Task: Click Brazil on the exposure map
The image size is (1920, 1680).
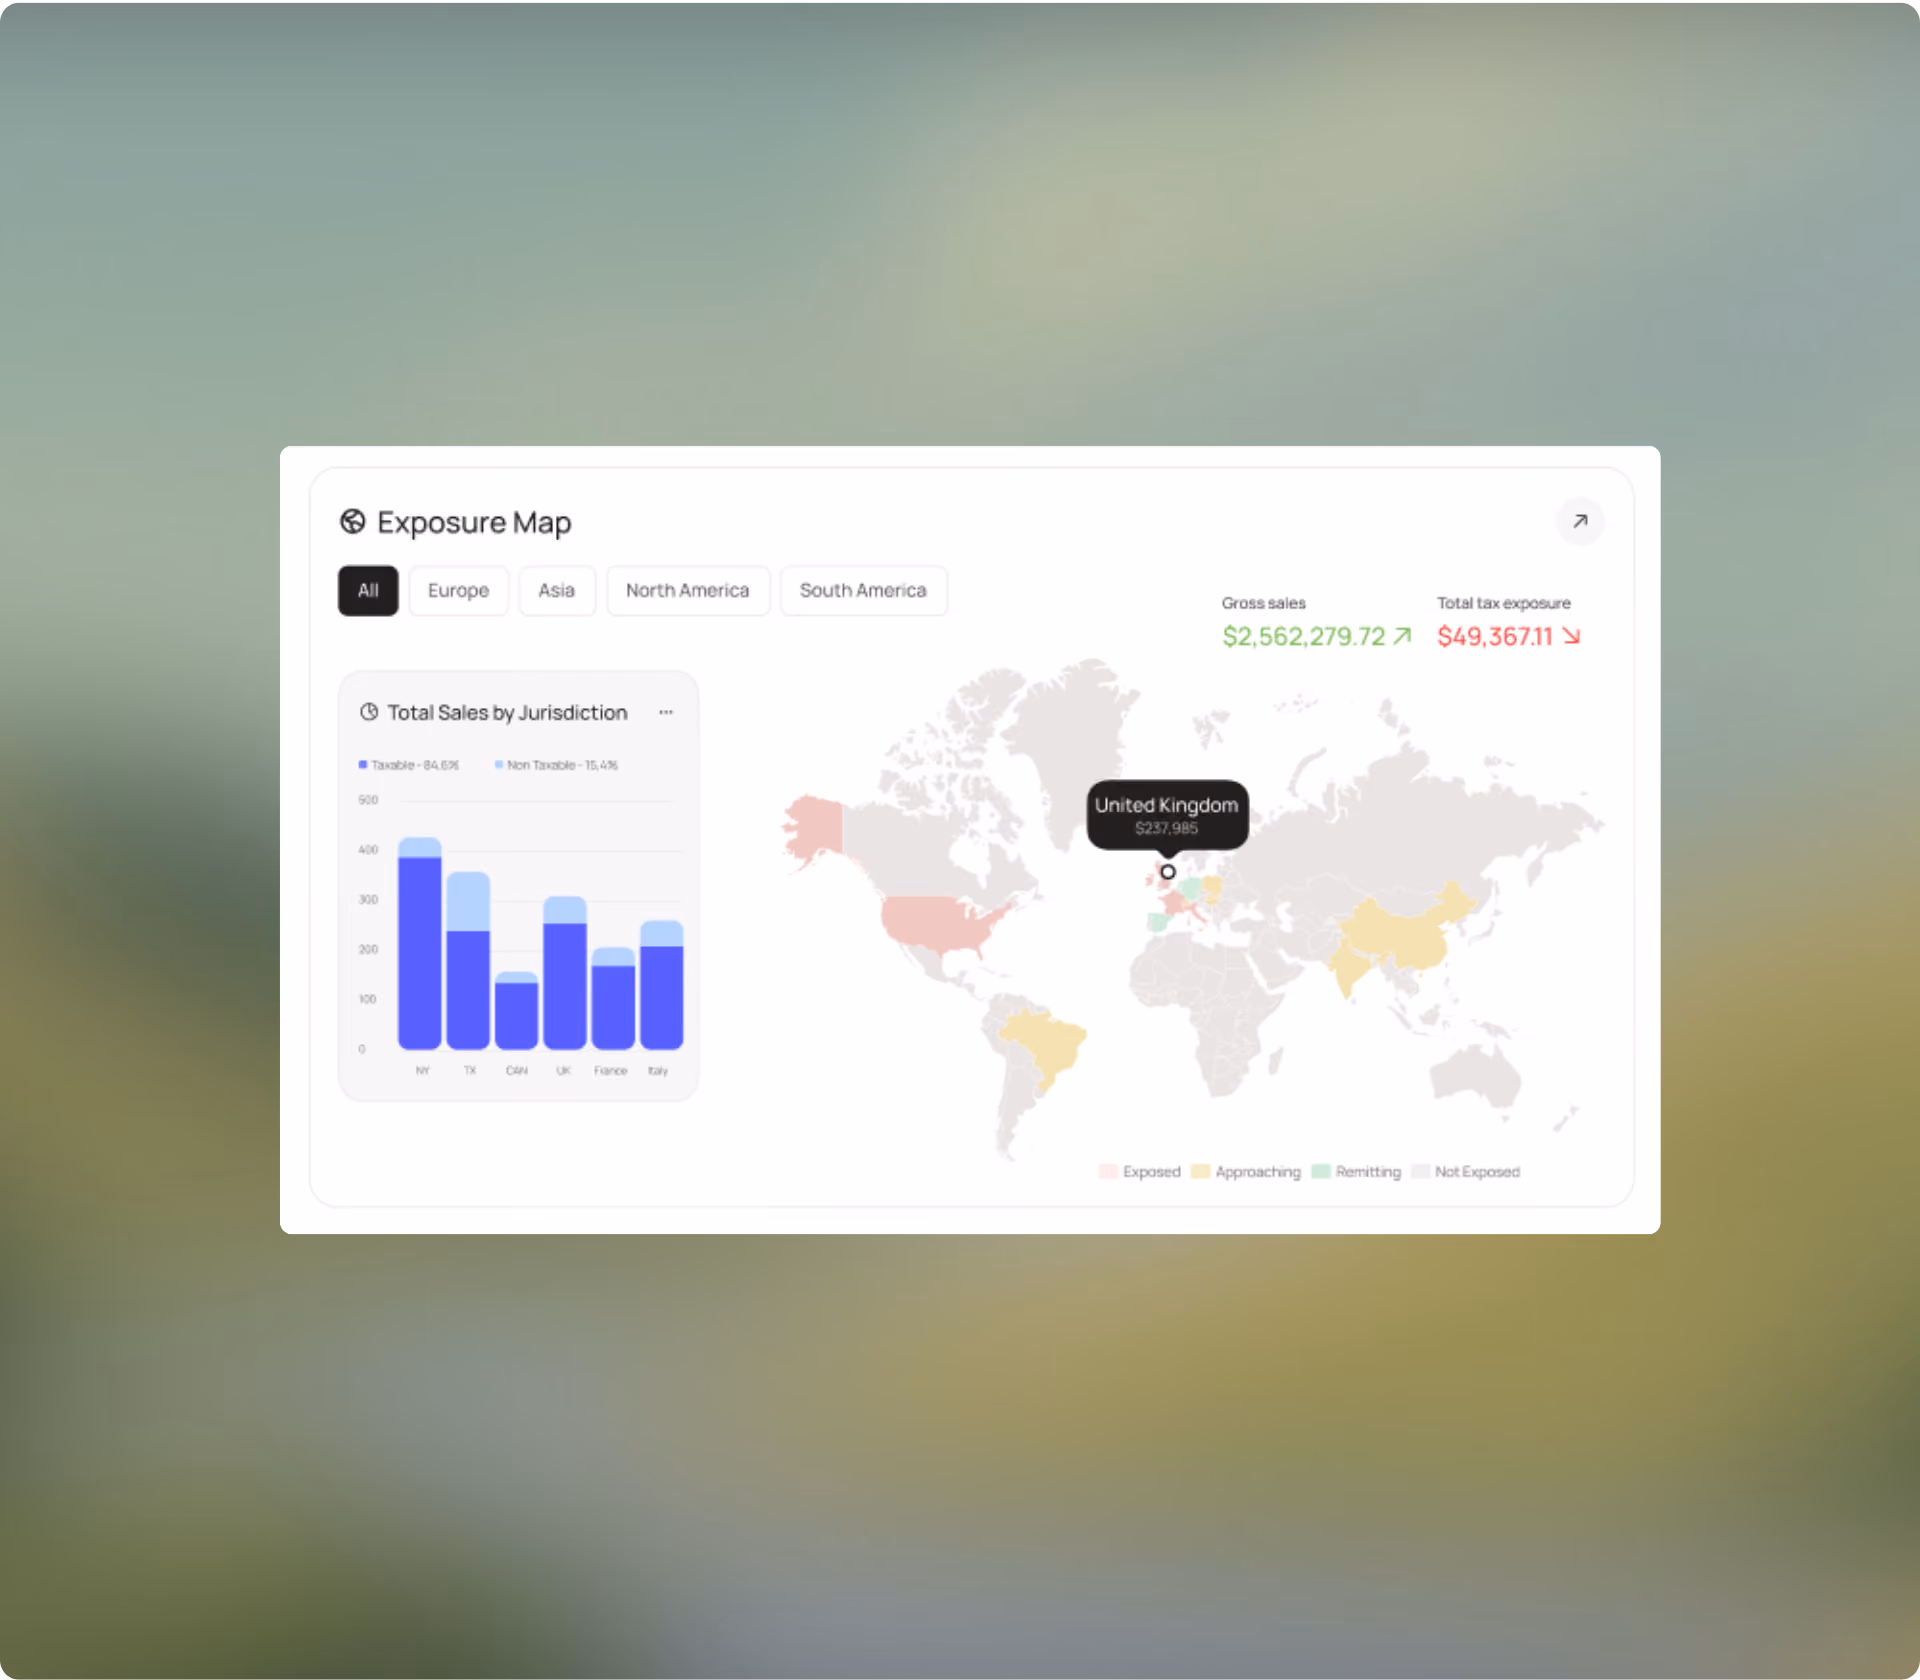Action: pos(1045,1045)
